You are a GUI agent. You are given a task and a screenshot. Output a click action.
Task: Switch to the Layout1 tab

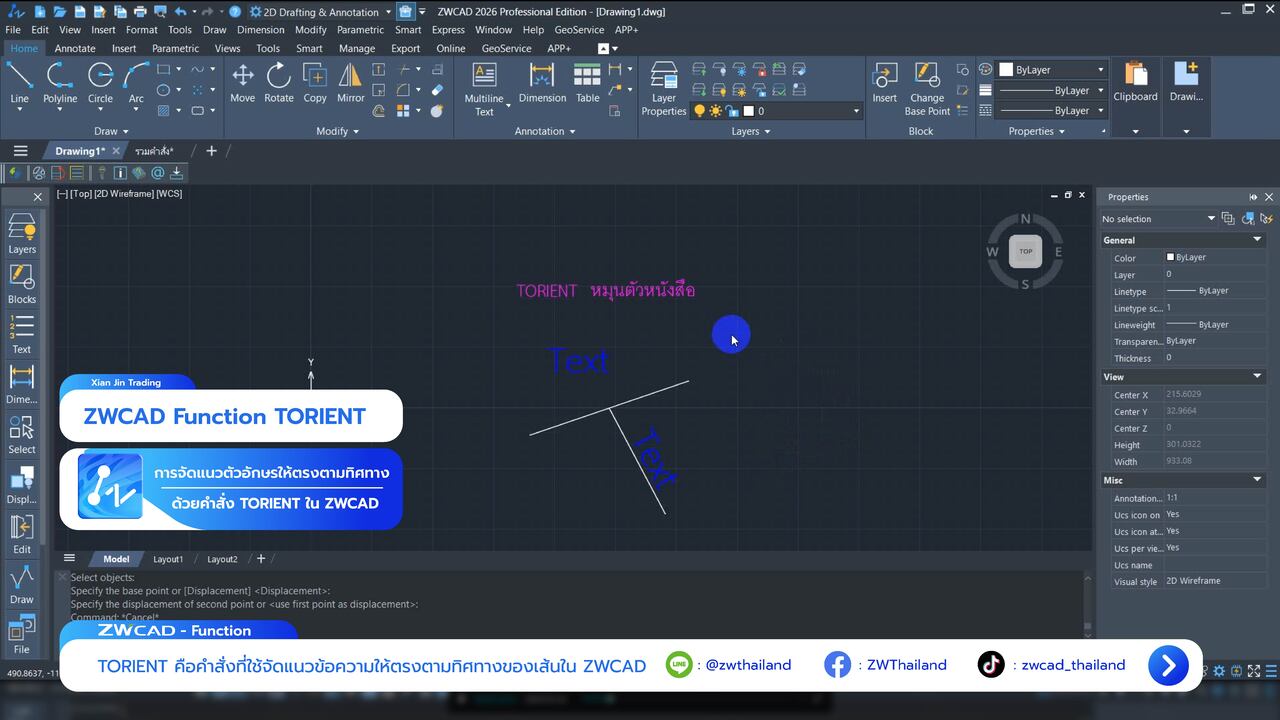(x=168, y=559)
